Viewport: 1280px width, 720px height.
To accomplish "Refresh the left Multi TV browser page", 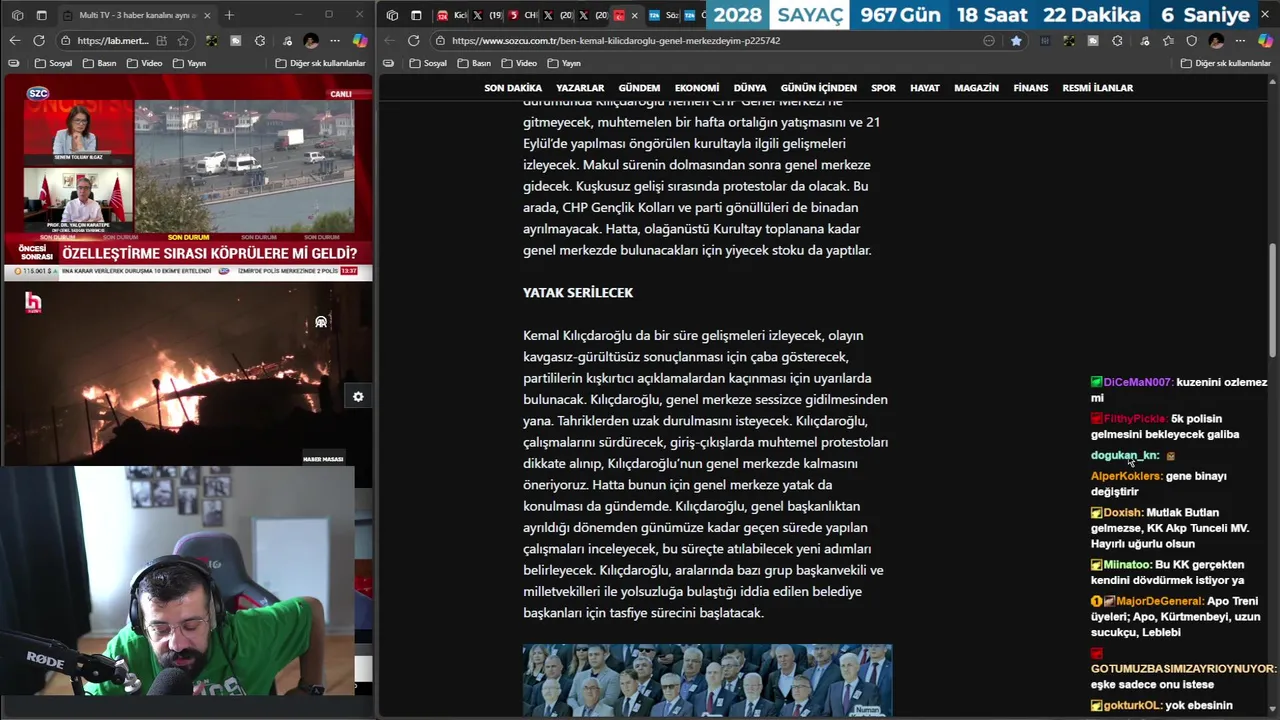I will coord(38,41).
